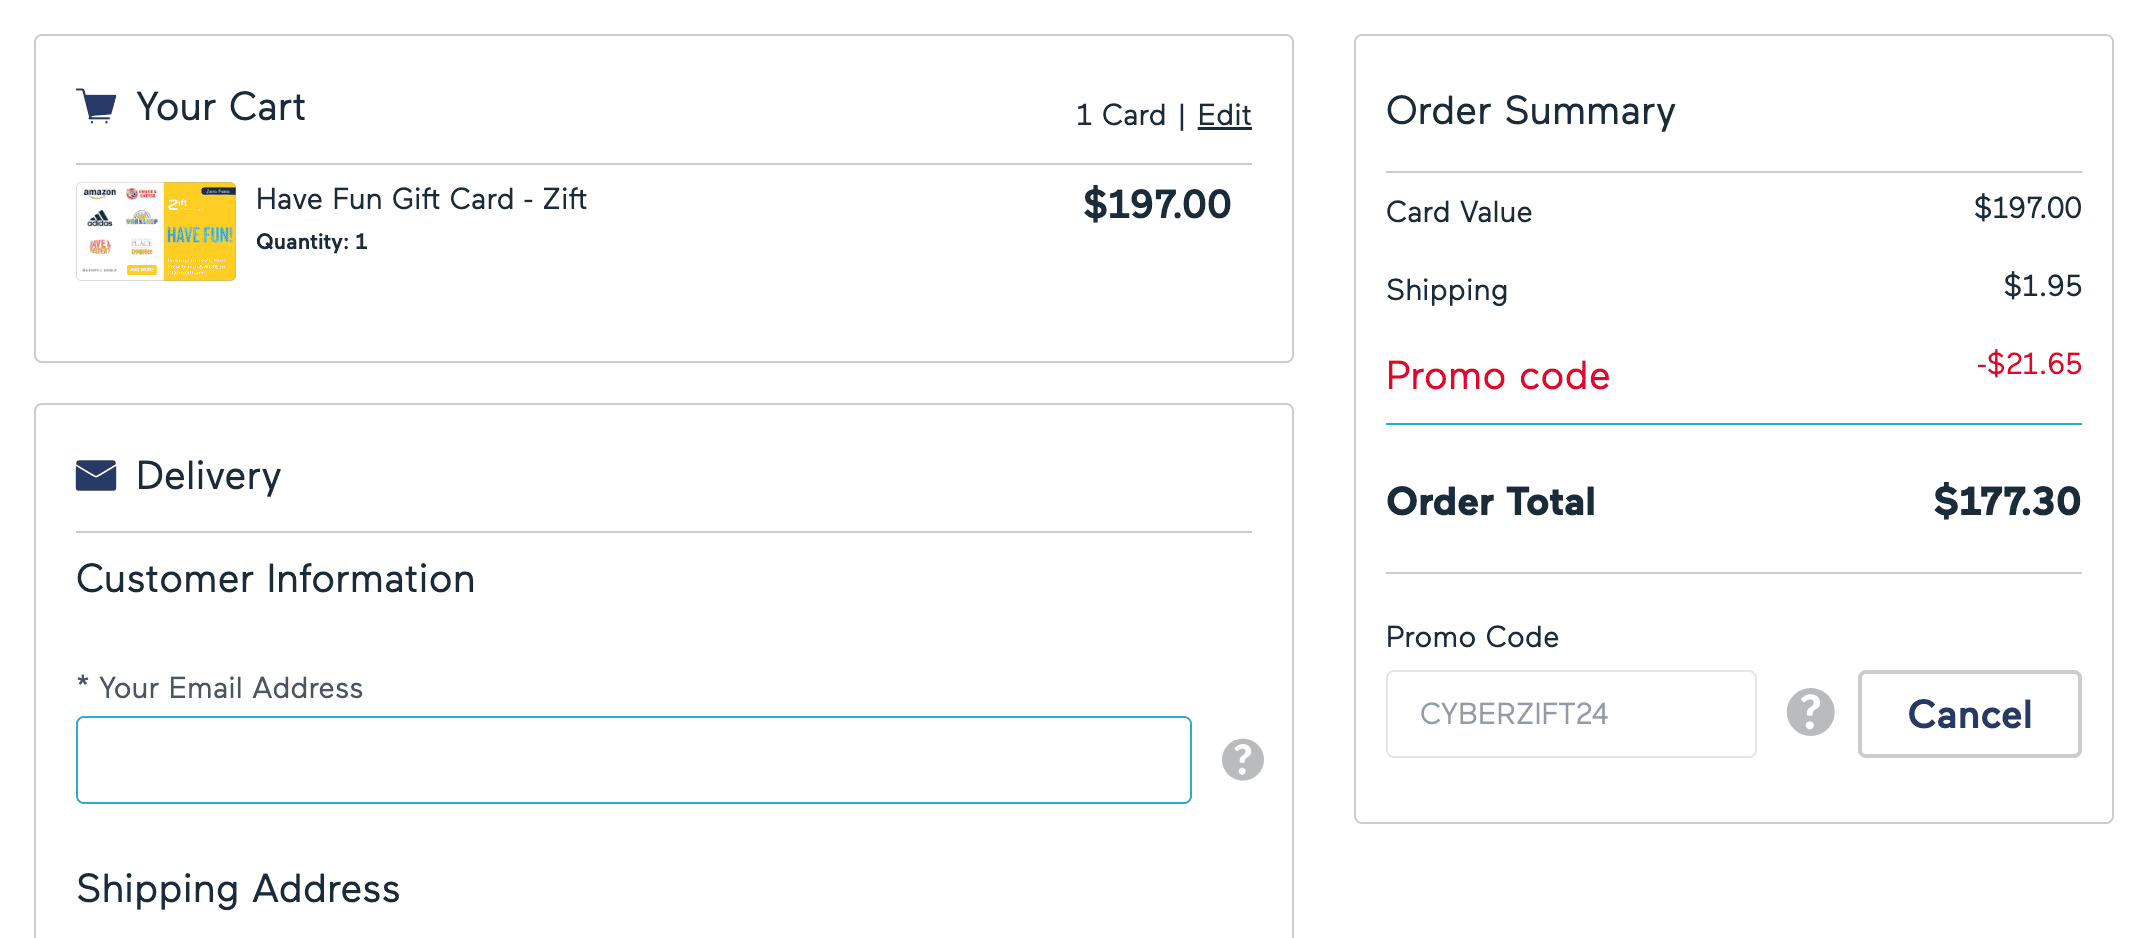The height and width of the screenshot is (938, 2146).
Task: Click the Have Fun Gift Card - Zift title
Action: (421, 199)
